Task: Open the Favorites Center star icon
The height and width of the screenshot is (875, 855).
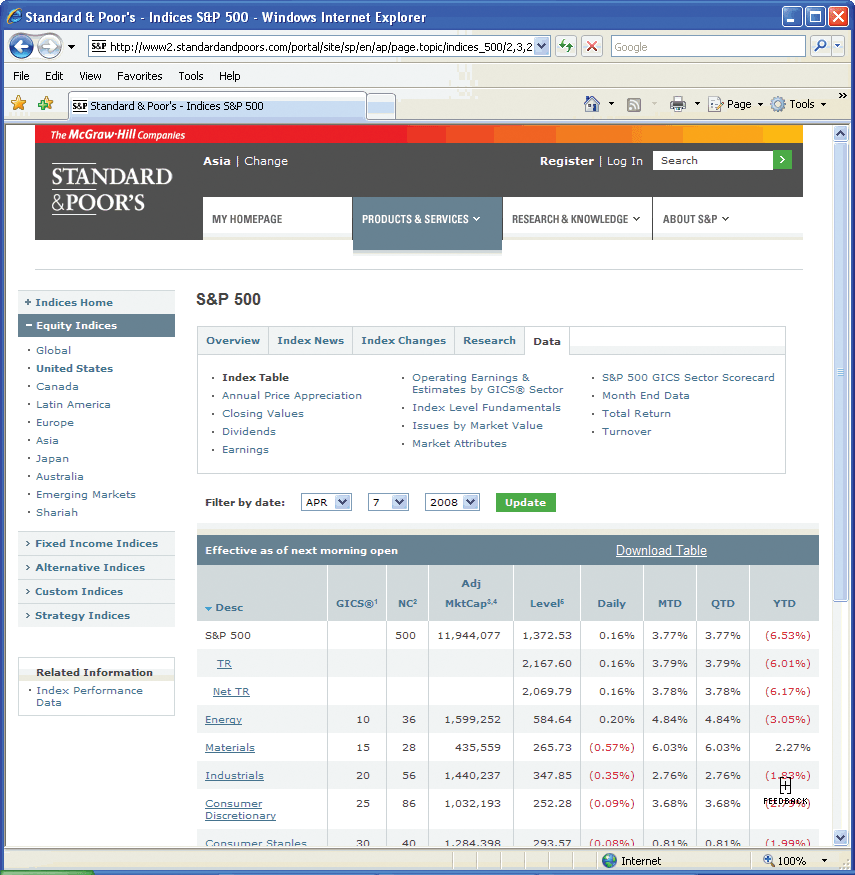Action: point(18,103)
